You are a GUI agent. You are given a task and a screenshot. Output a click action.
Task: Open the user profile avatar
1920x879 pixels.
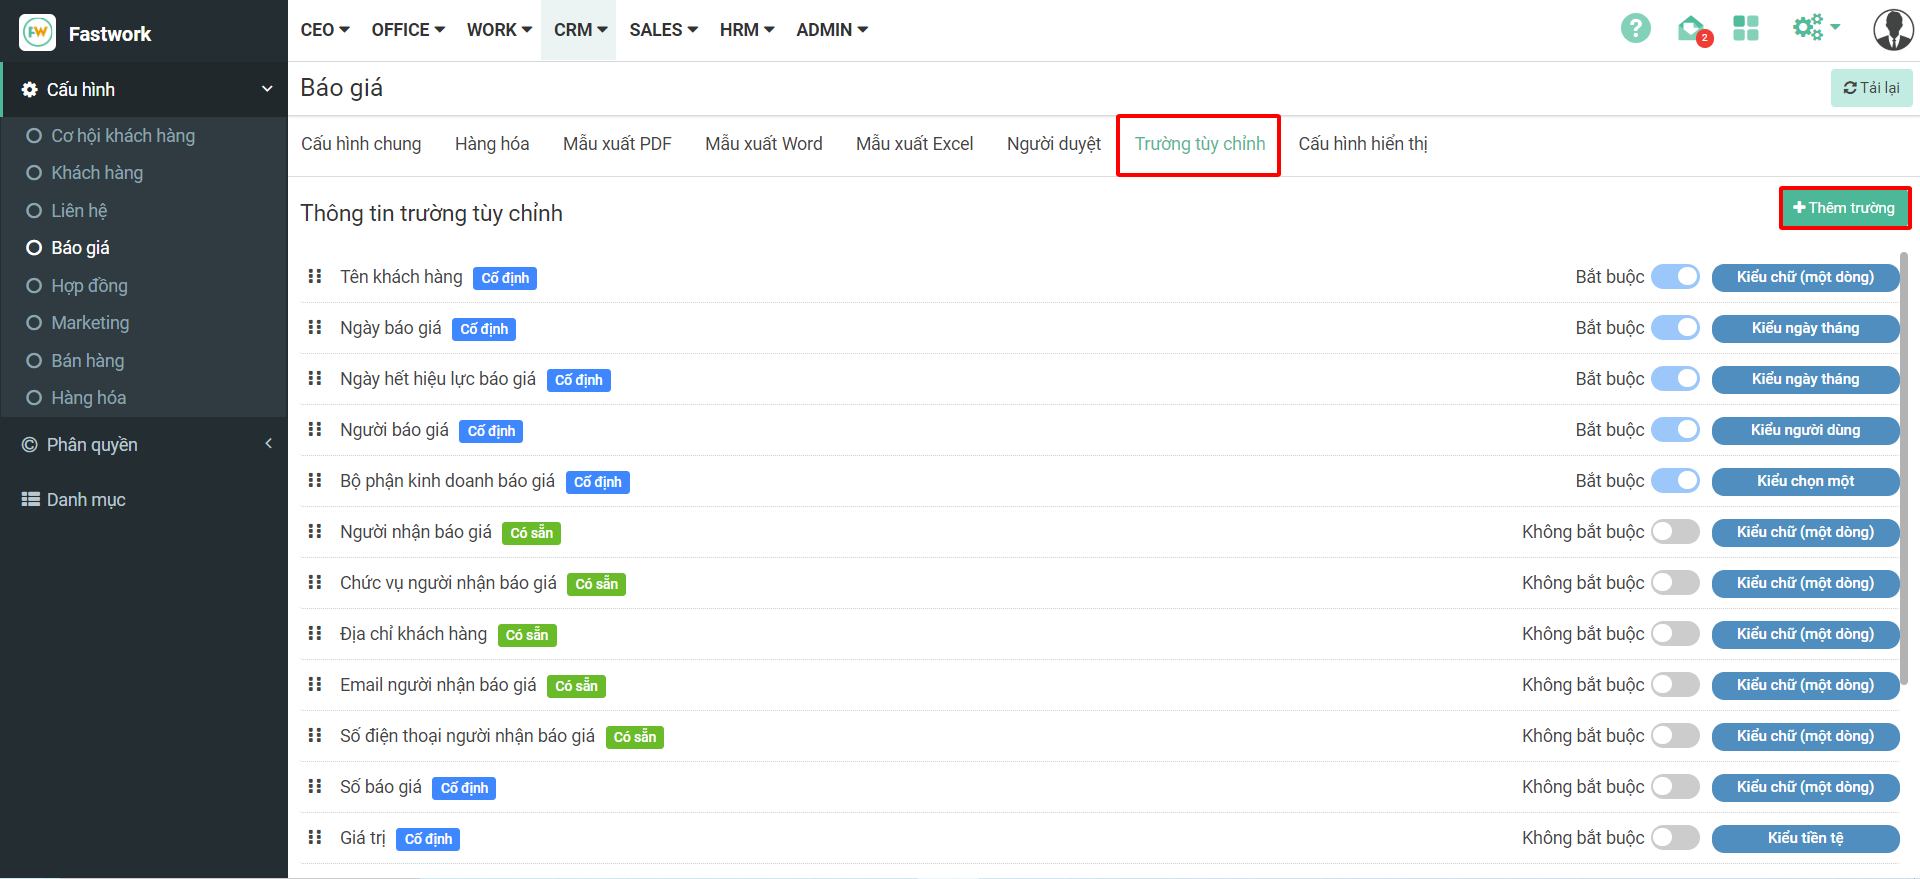tap(1892, 30)
